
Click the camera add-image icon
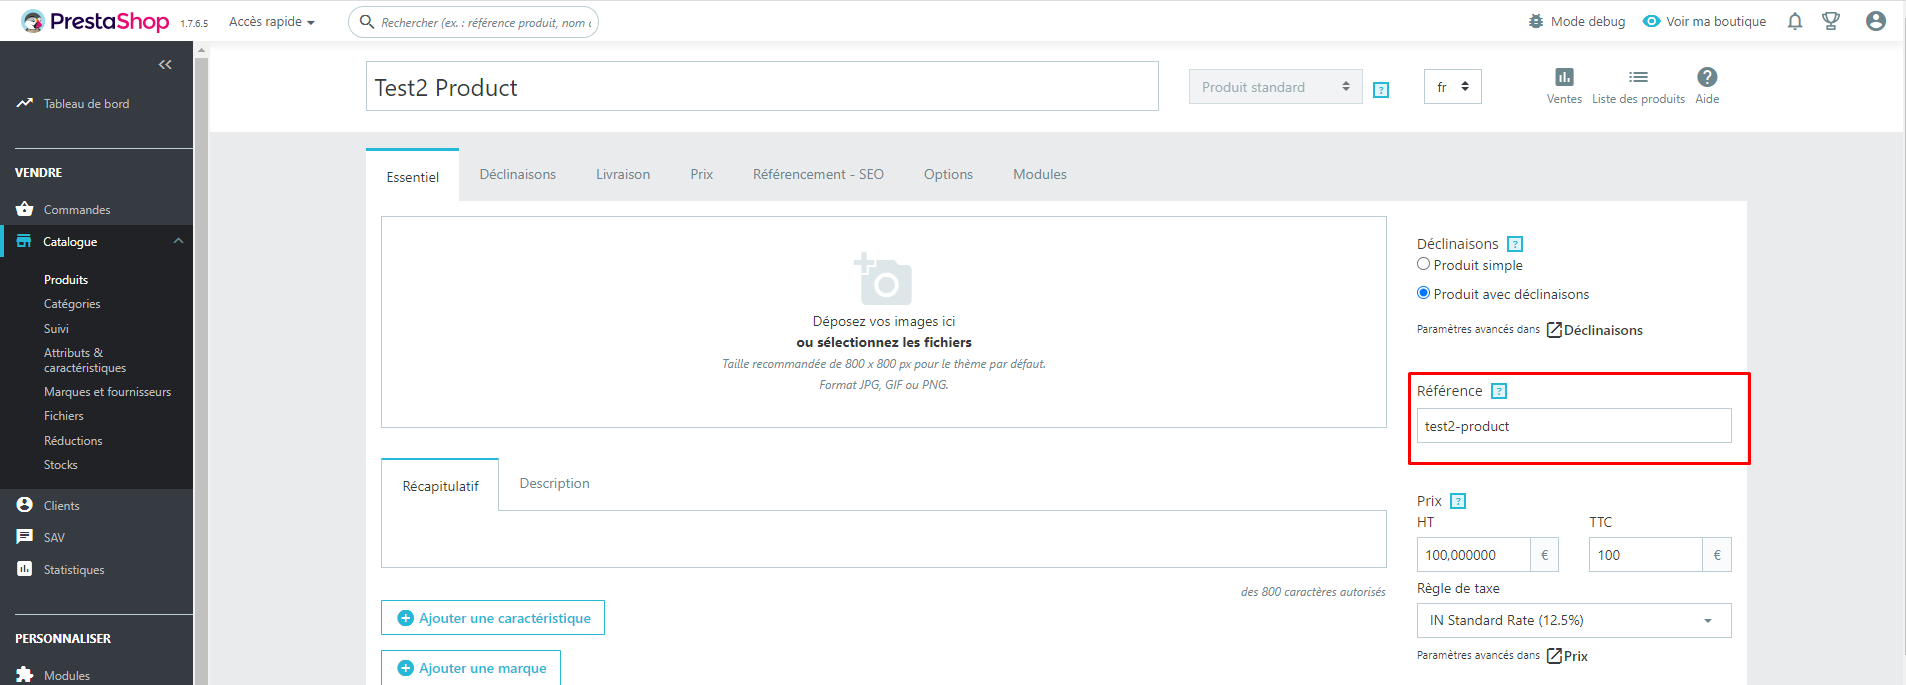[883, 279]
